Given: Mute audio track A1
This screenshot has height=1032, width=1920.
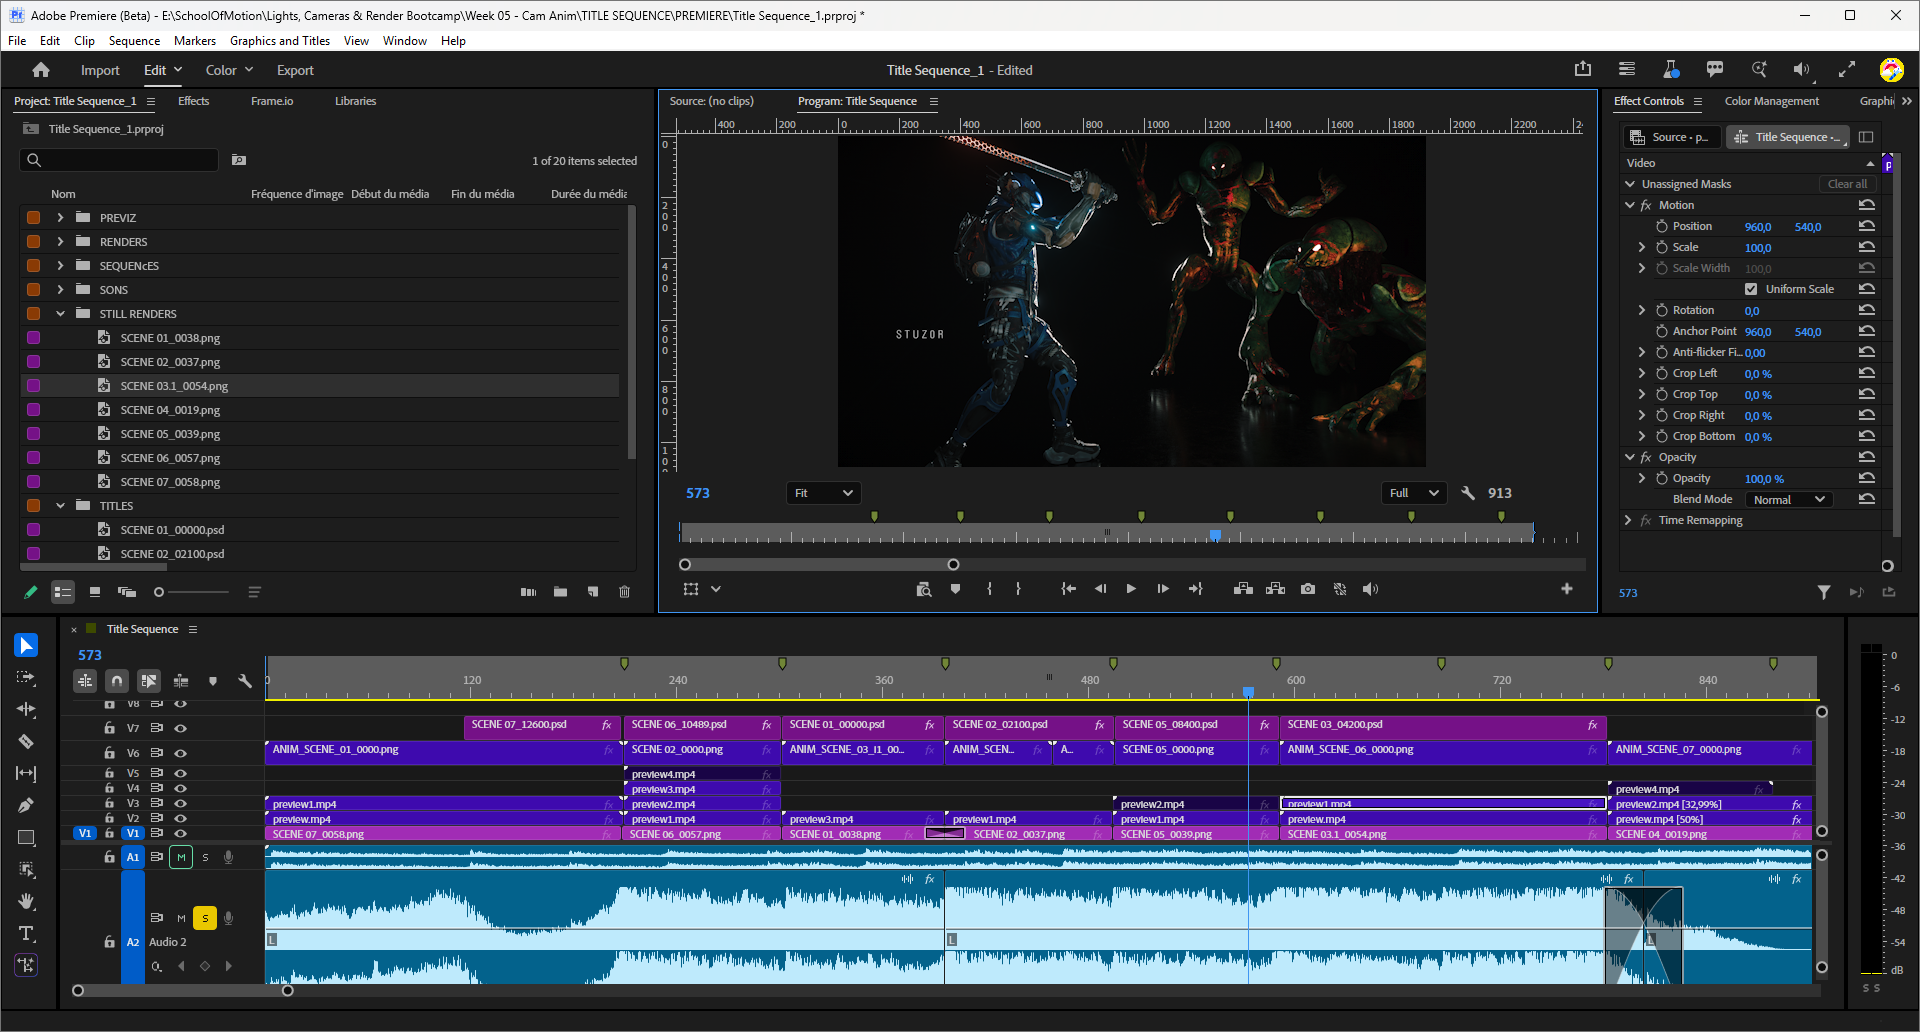Looking at the screenshot, I should 181,857.
